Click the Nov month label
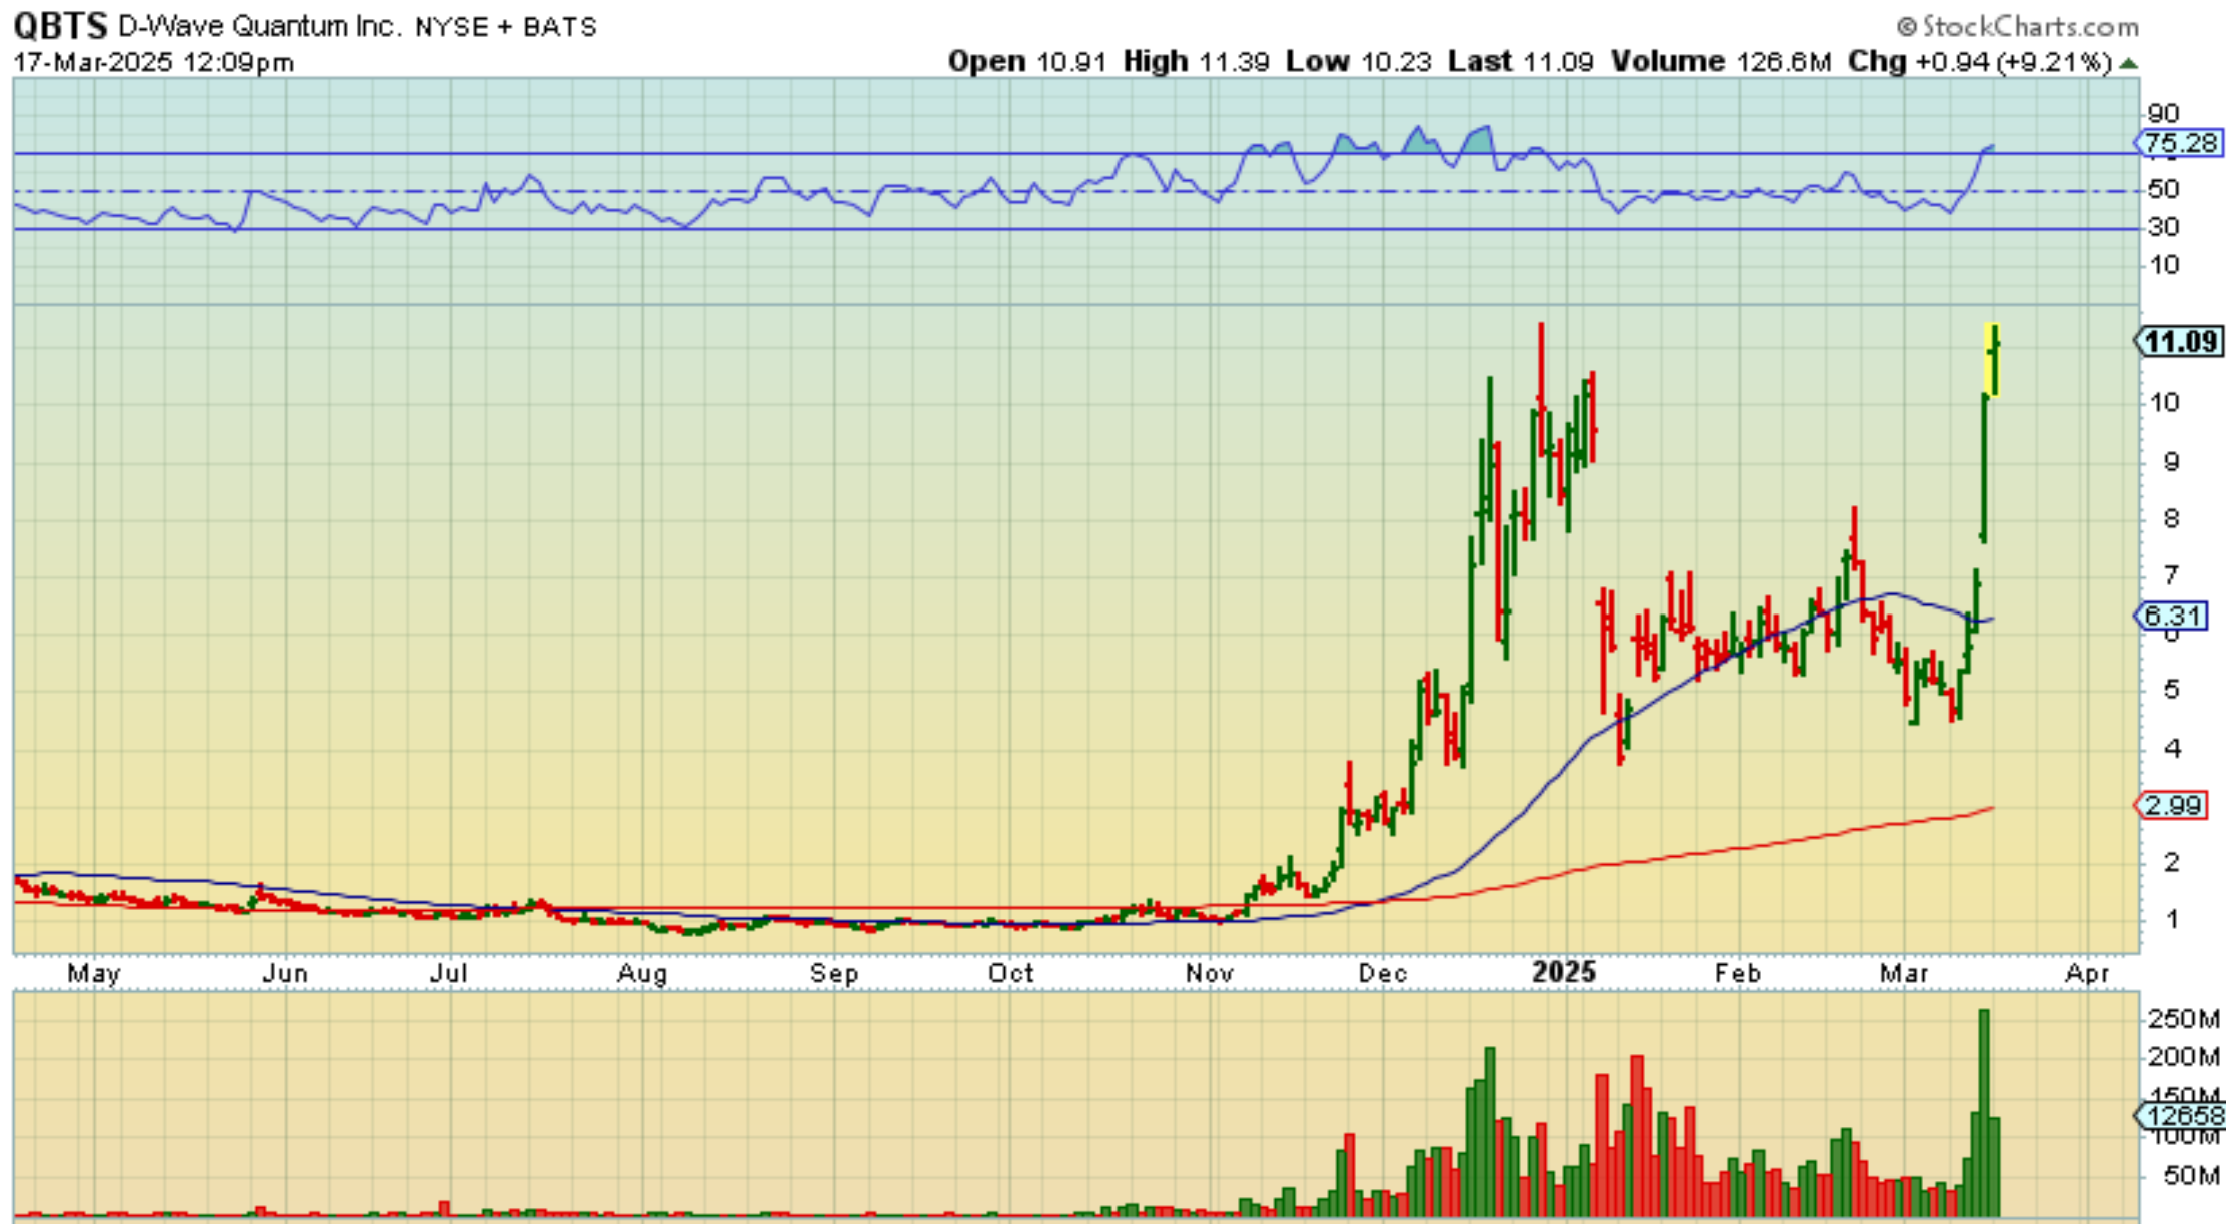The width and height of the screenshot is (2226, 1224). click(1209, 973)
